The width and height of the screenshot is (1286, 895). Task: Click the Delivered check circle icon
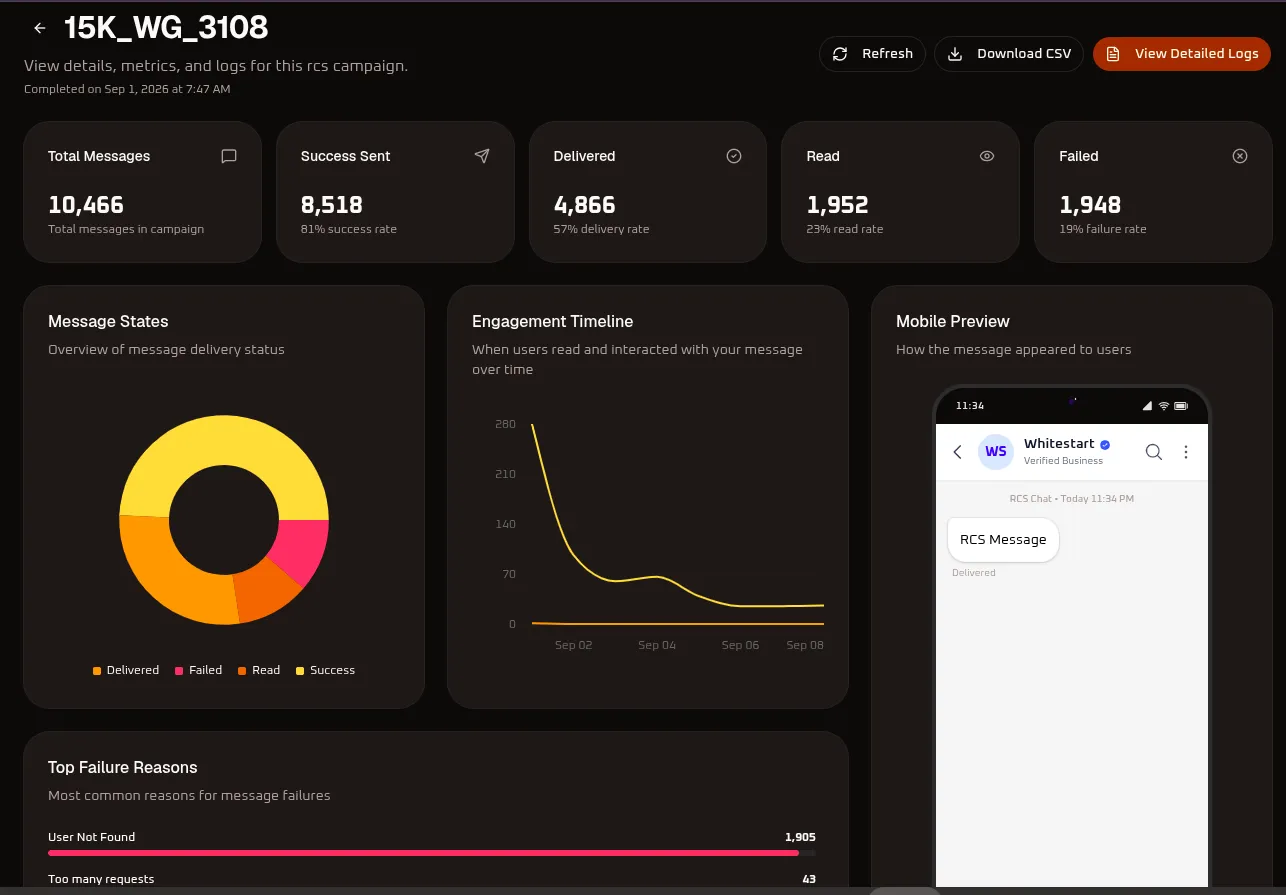pyautogui.click(x=734, y=156)
